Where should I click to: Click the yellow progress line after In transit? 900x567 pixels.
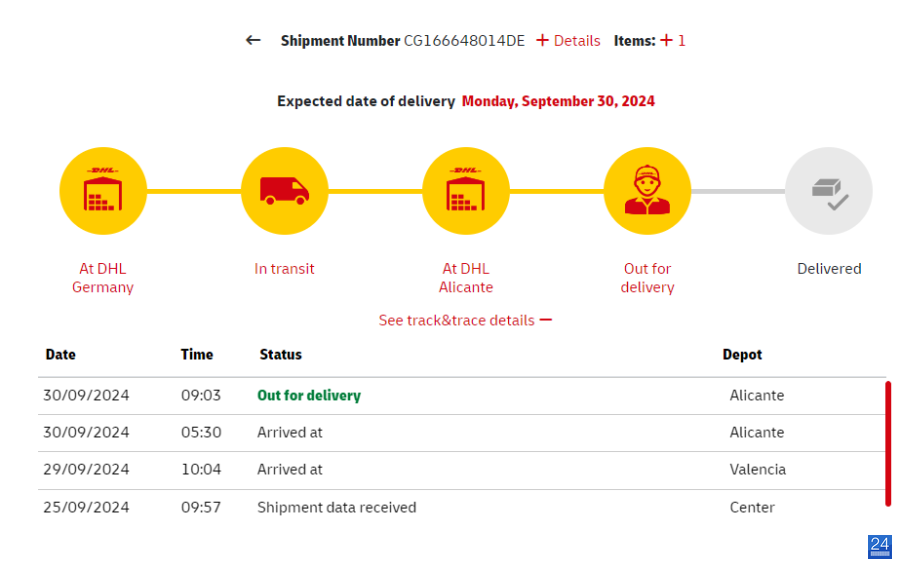(375, 191)
